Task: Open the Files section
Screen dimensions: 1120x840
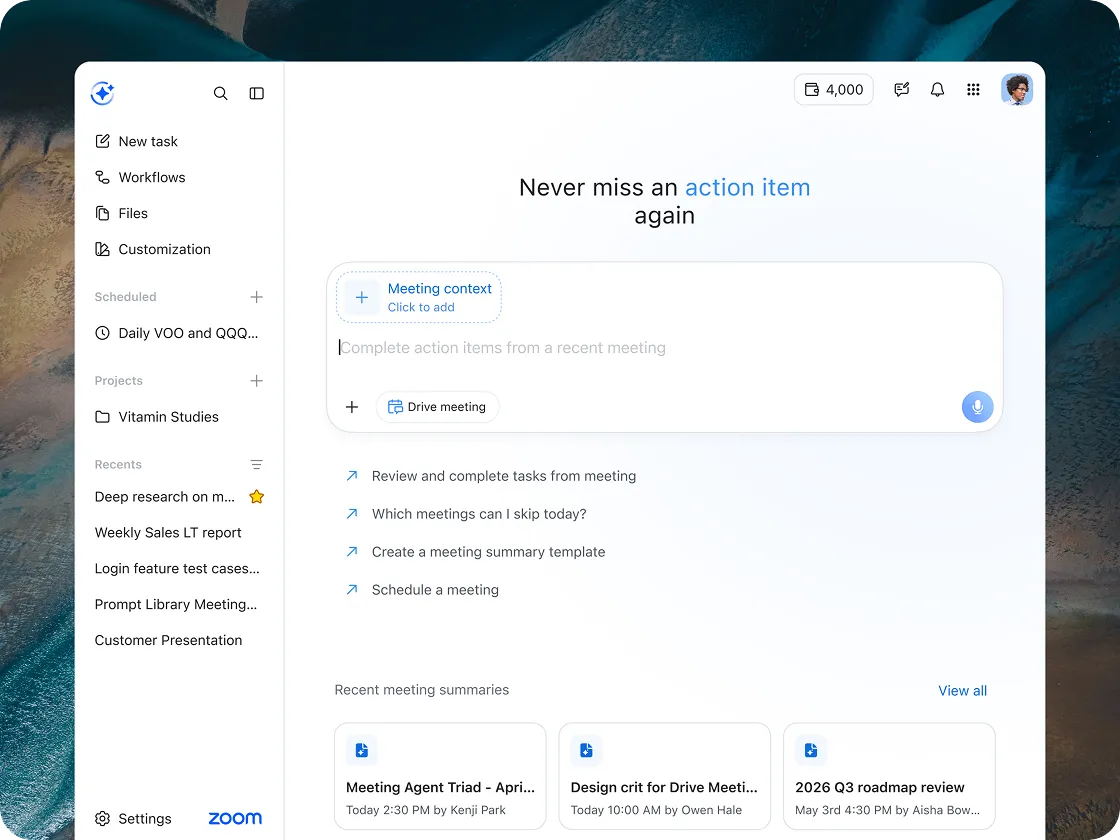Action: [x=121, y=214]
